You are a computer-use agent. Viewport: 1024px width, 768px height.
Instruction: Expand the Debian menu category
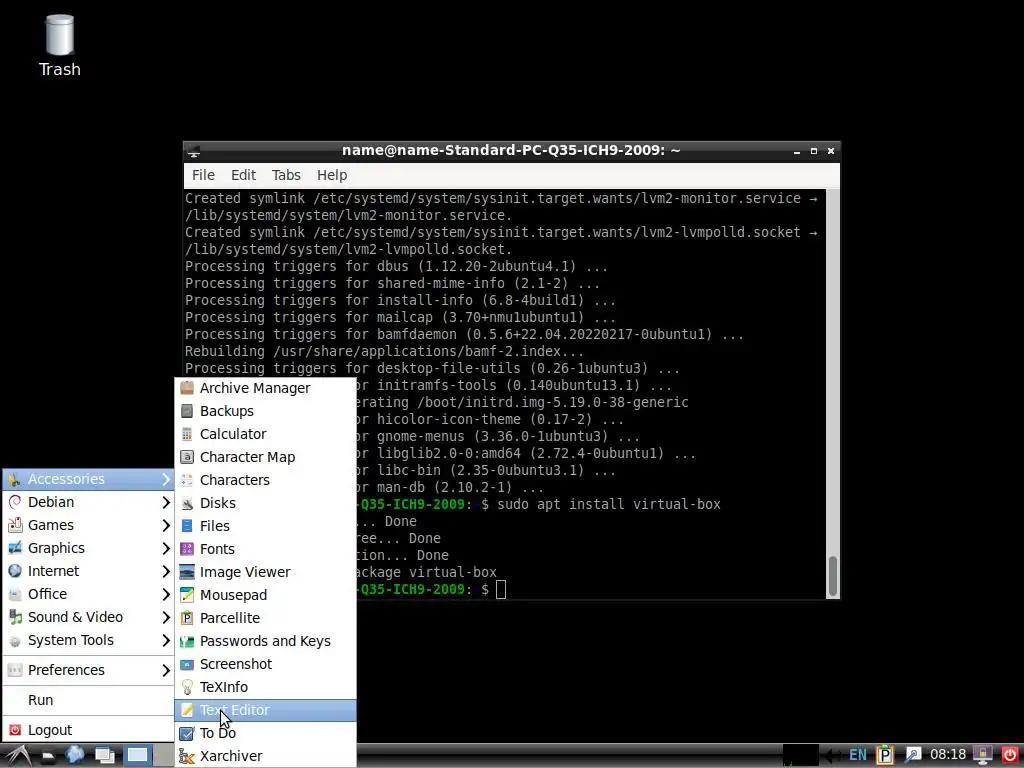coord(88,502)
